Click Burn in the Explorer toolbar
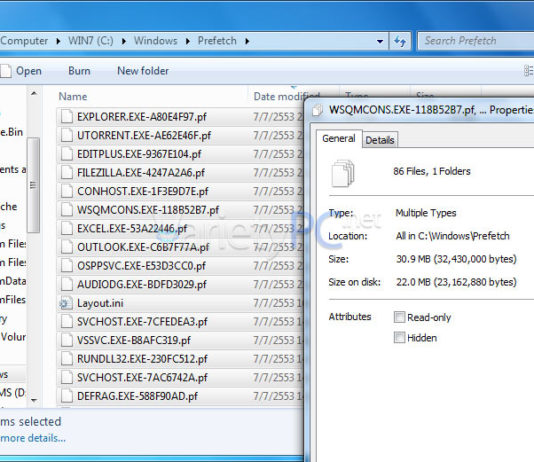The width and height of the screenshot is (534, 462). point(79,71)
